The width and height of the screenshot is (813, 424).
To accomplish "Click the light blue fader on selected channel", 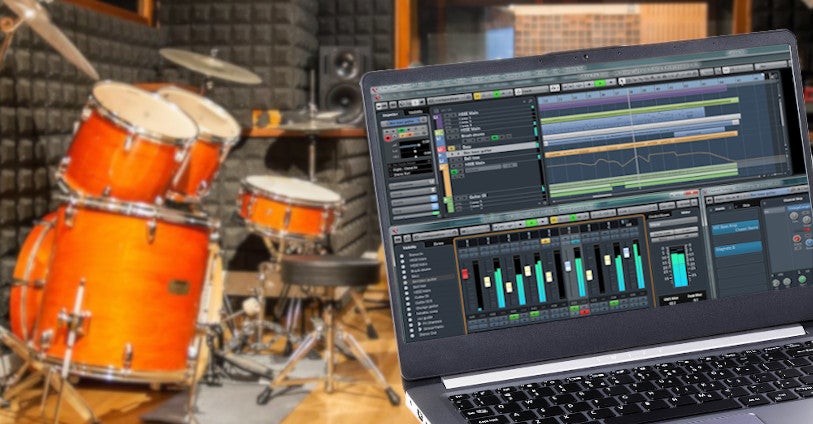I will point(568,266).
